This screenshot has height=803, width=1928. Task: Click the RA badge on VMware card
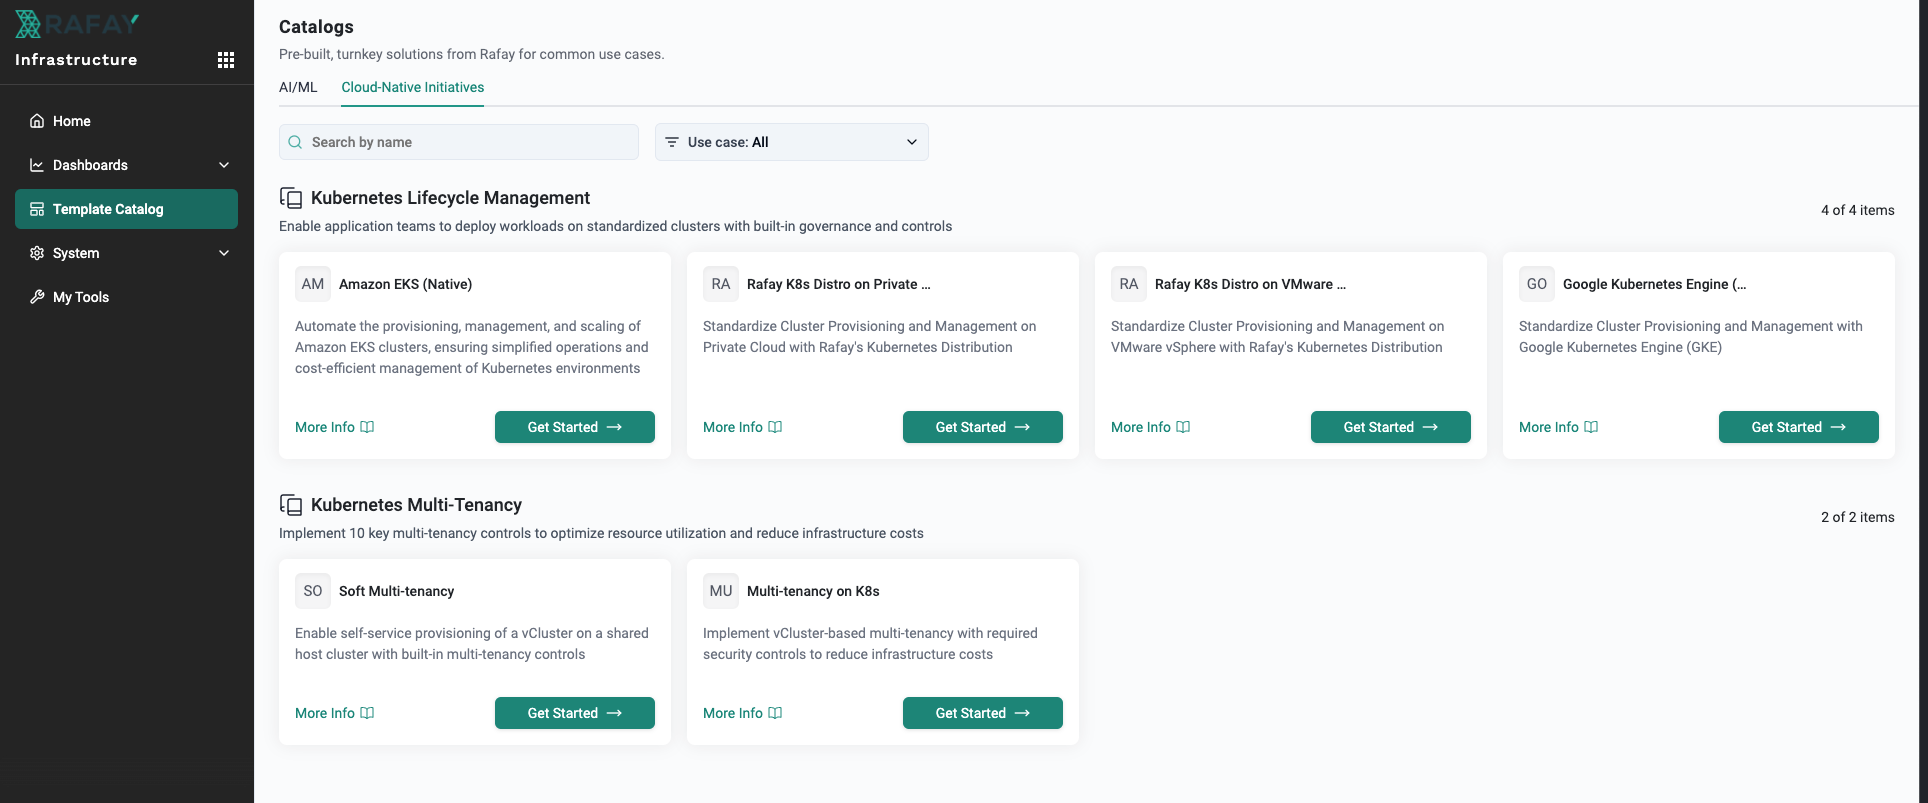tap(1129, 284)
